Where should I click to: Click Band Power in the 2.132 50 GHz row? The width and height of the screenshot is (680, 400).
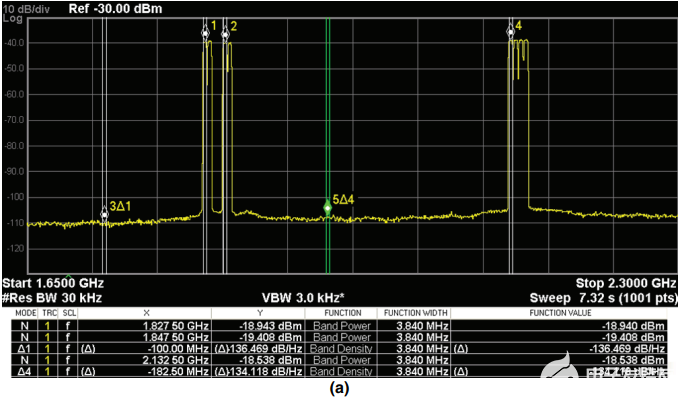click(342, 360)
